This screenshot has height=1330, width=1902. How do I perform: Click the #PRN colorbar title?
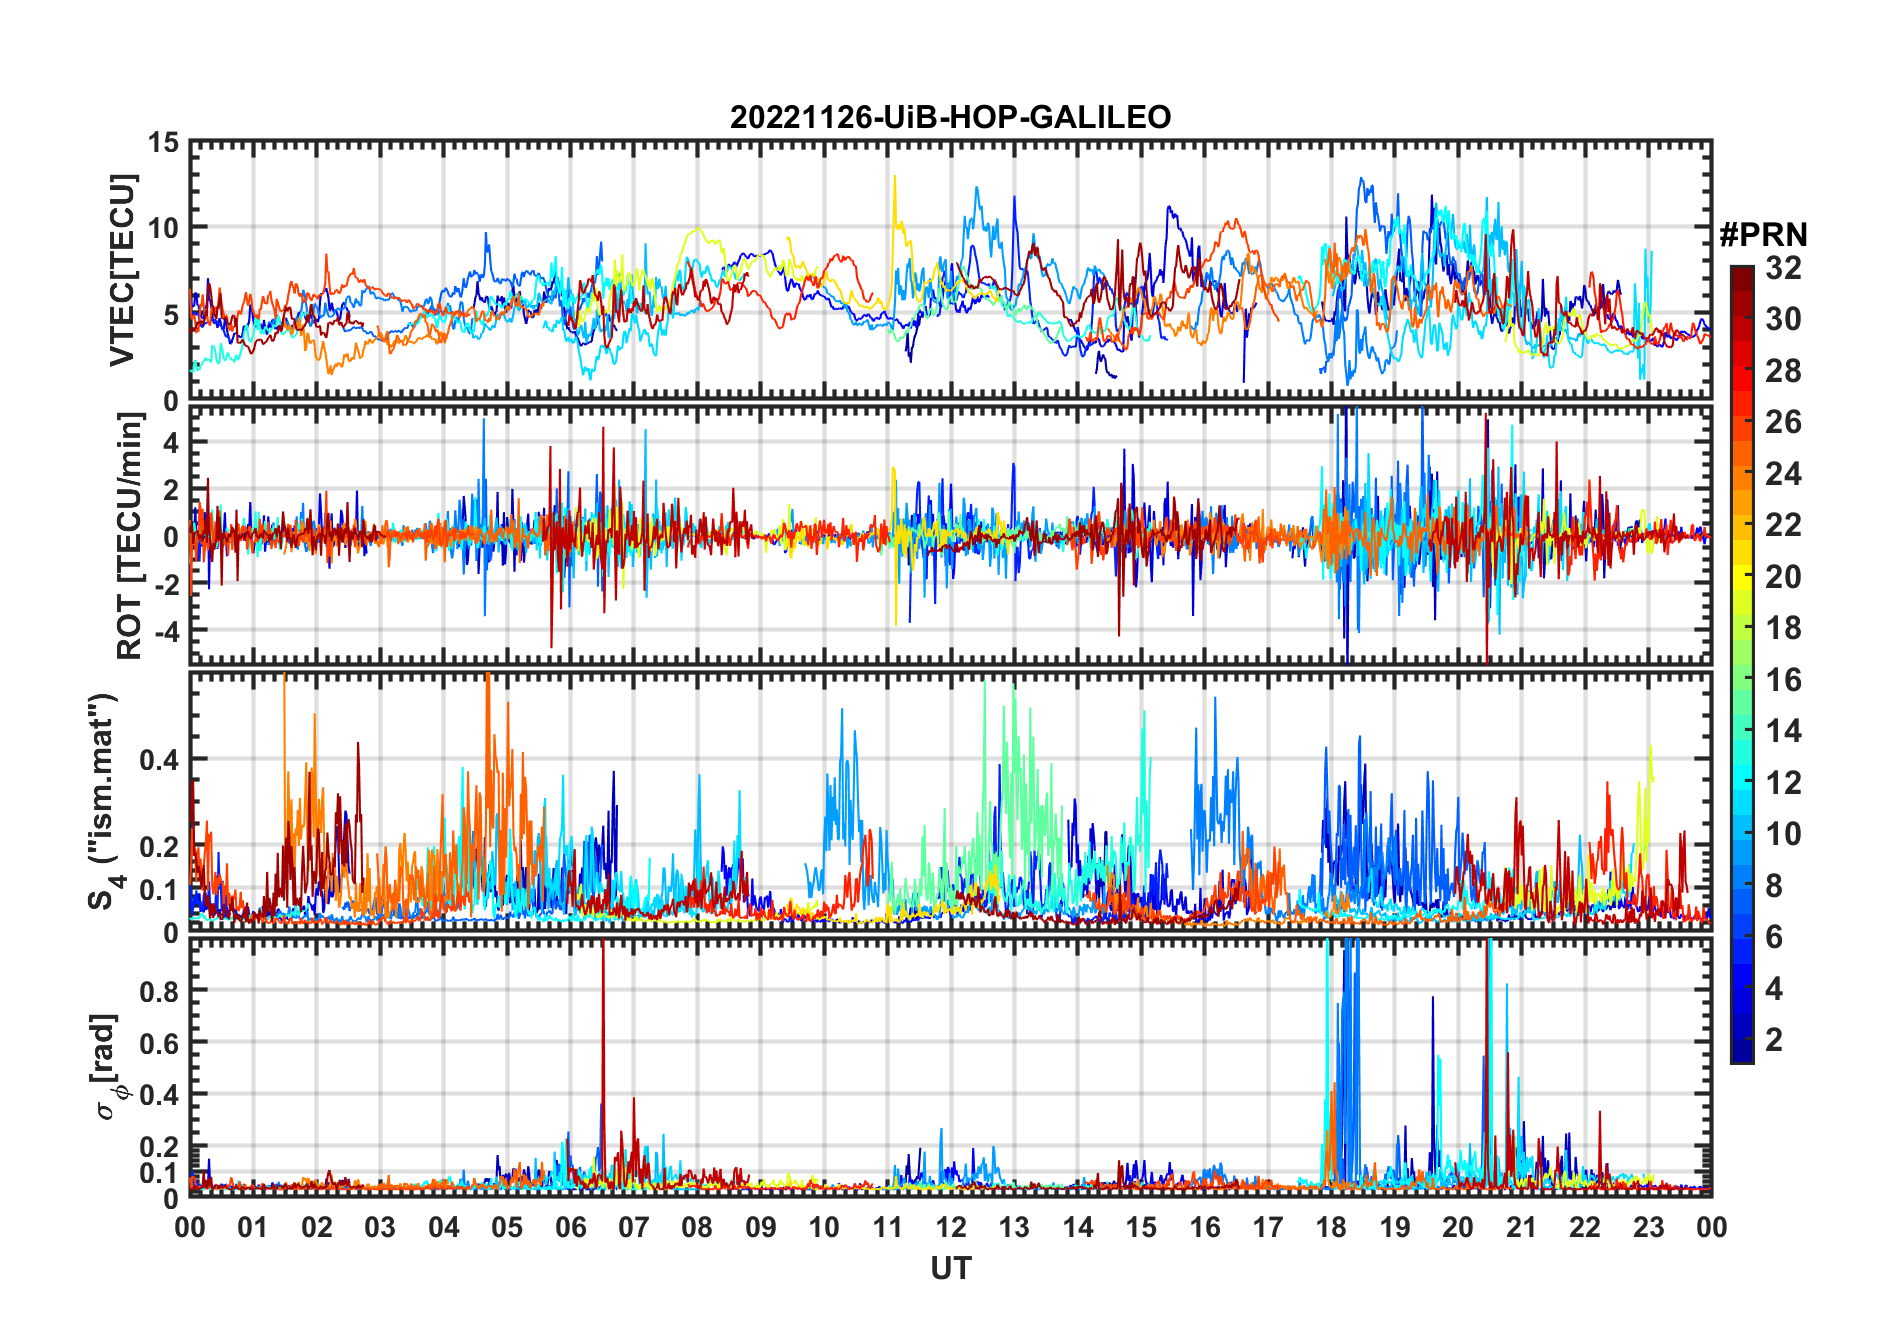click(1763, 235)
